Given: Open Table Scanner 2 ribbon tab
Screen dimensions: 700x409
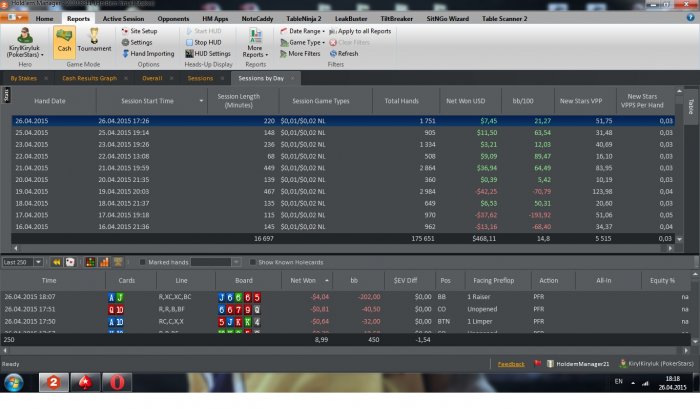Looking at the screenshot, I should click(504, 19).
